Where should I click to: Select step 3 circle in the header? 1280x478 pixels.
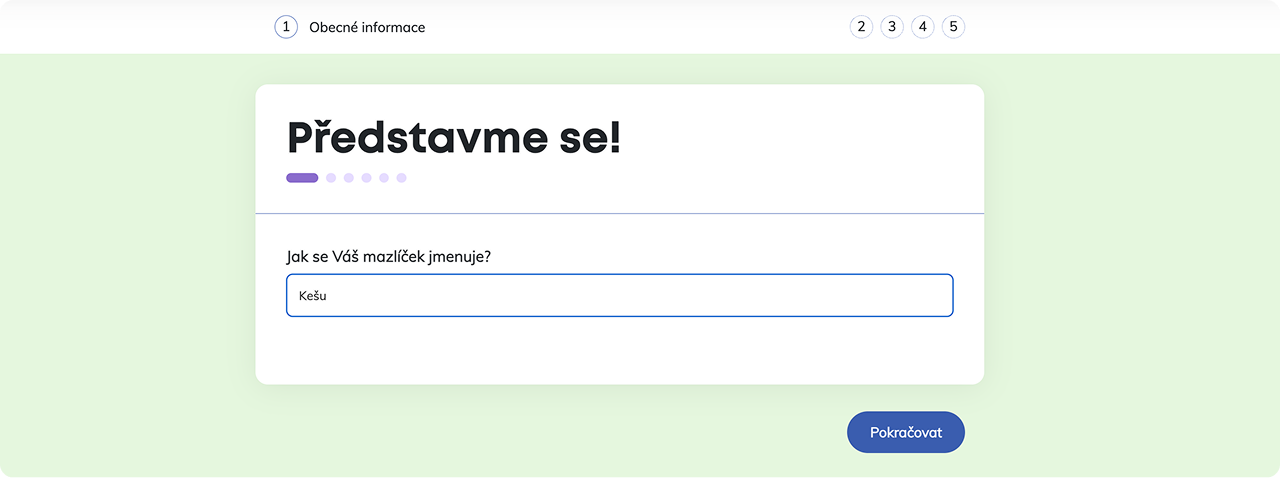tap(892, 27)
